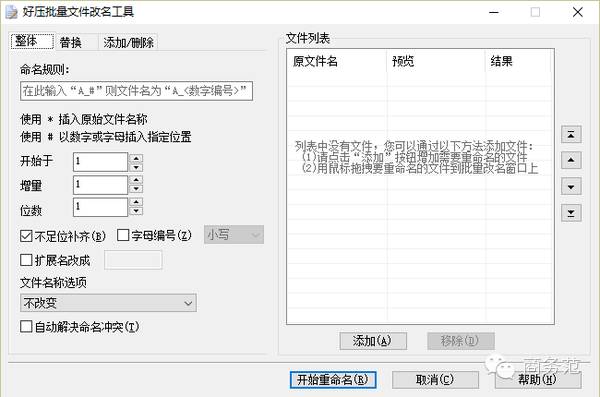Click the 开始于 number field
600x397 pixels.
coord(100,162)
